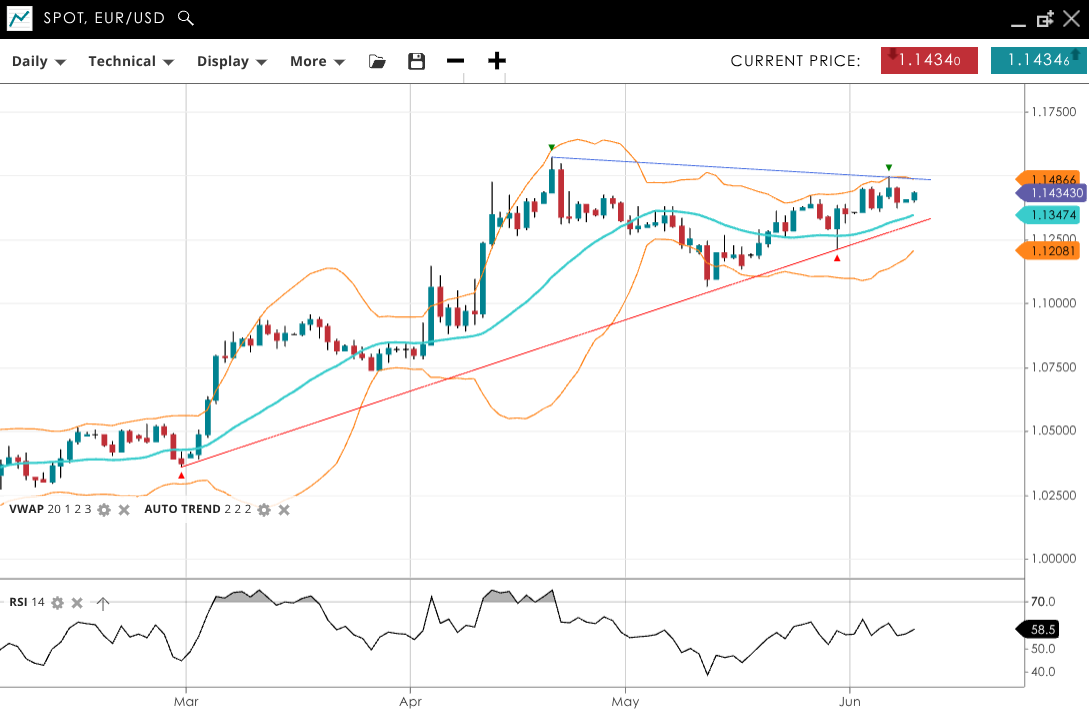Move RSI panel up with arrow icon

(102, 603)
